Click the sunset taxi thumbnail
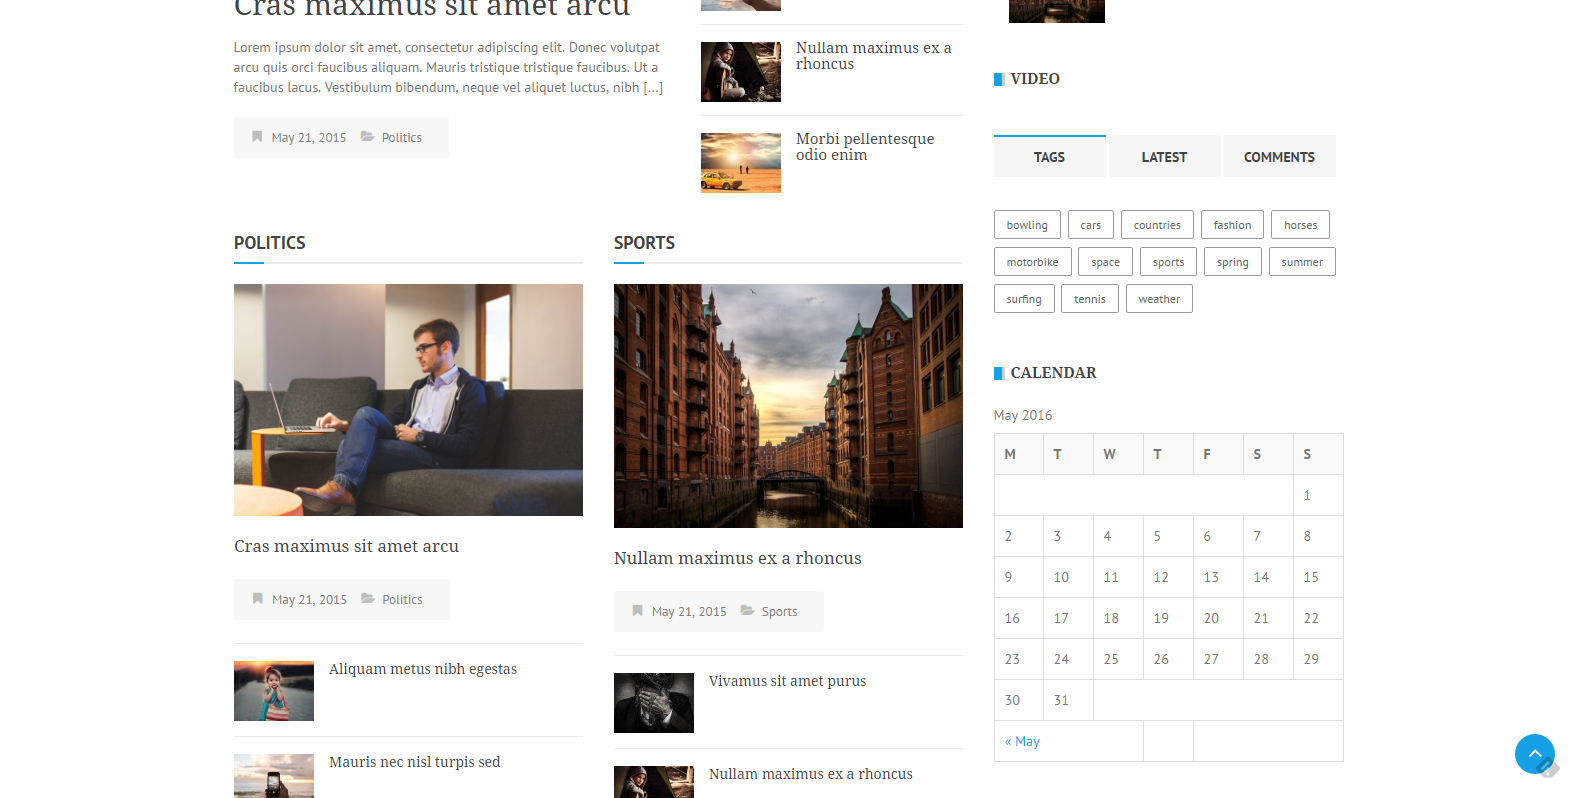 (740, 163)
